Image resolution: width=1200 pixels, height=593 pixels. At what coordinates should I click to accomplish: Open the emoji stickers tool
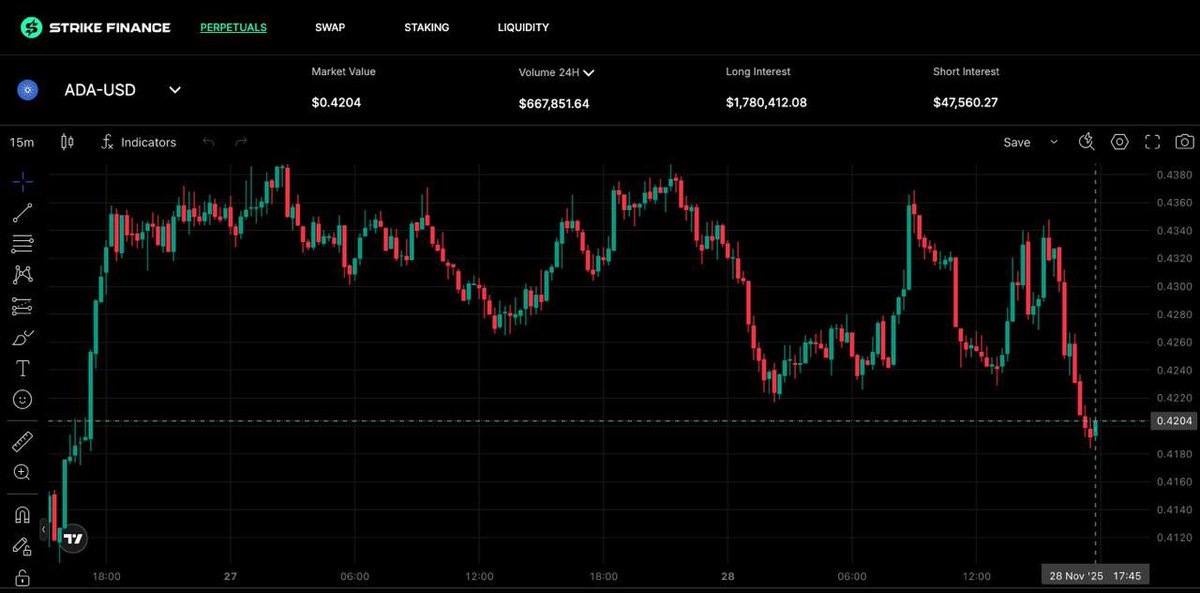tap(22, 399)
